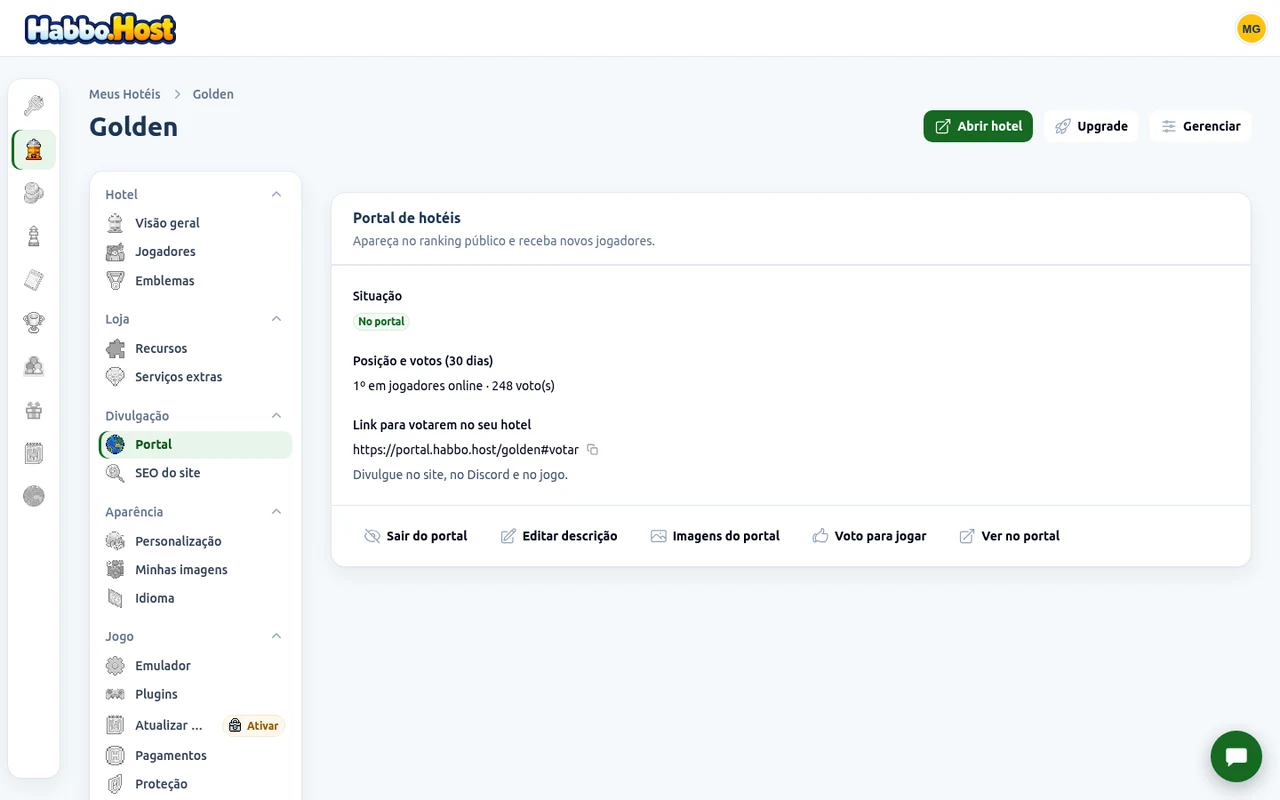Image resolution: width=1280 pixels, height=800 pixels.
Task: Click the gray globe icon in the left rail
Action: click(x=34, y=496)
